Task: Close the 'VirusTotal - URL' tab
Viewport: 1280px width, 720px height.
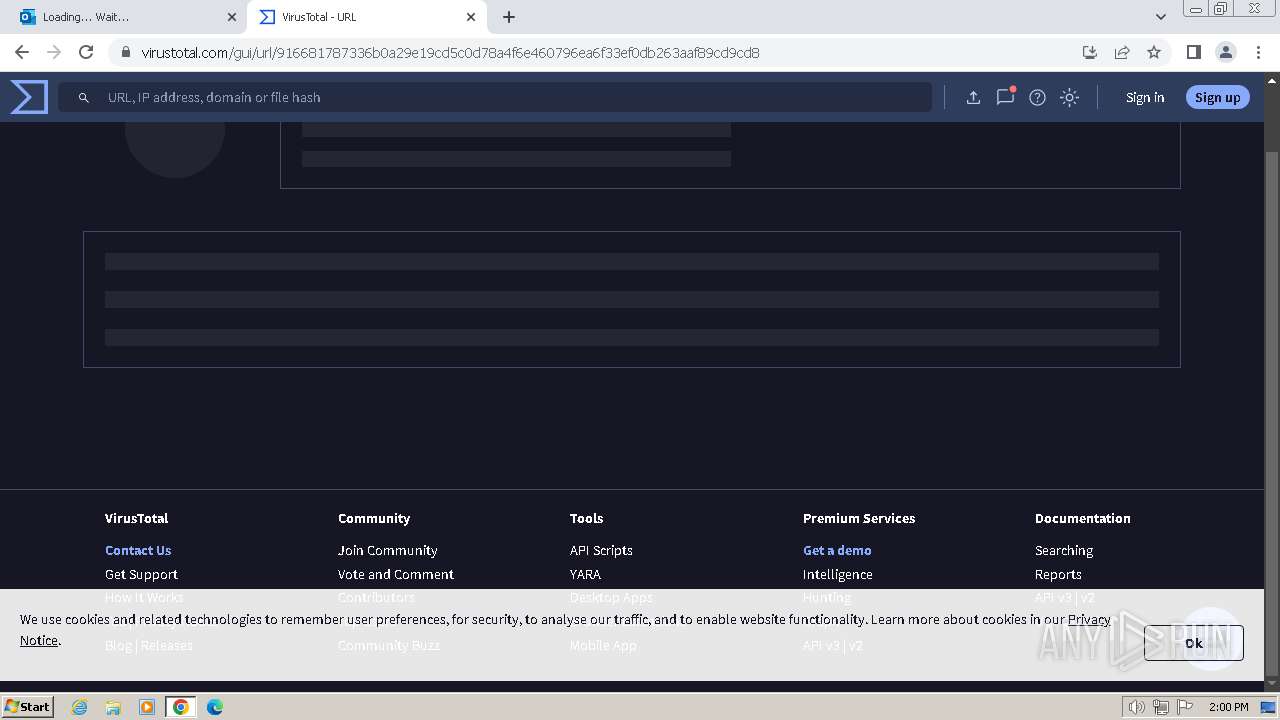Action: point(471,17)
